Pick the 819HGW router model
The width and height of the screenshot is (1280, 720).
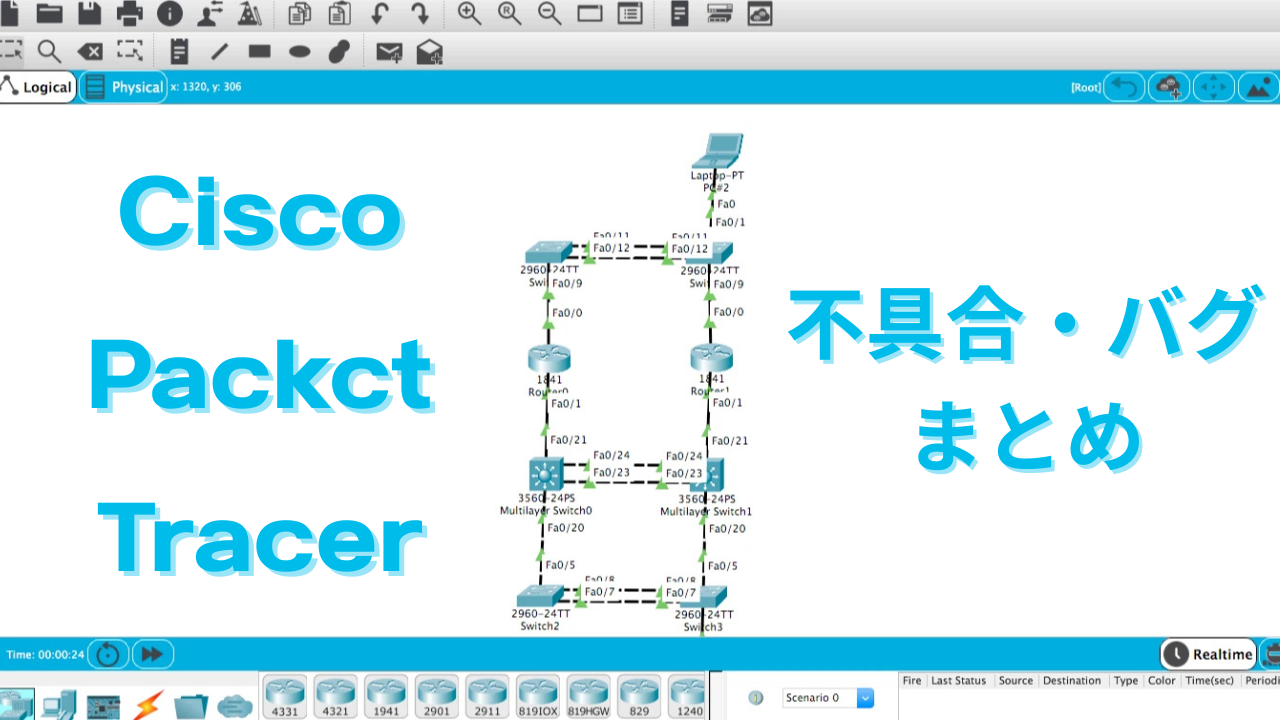click(589, 697)
